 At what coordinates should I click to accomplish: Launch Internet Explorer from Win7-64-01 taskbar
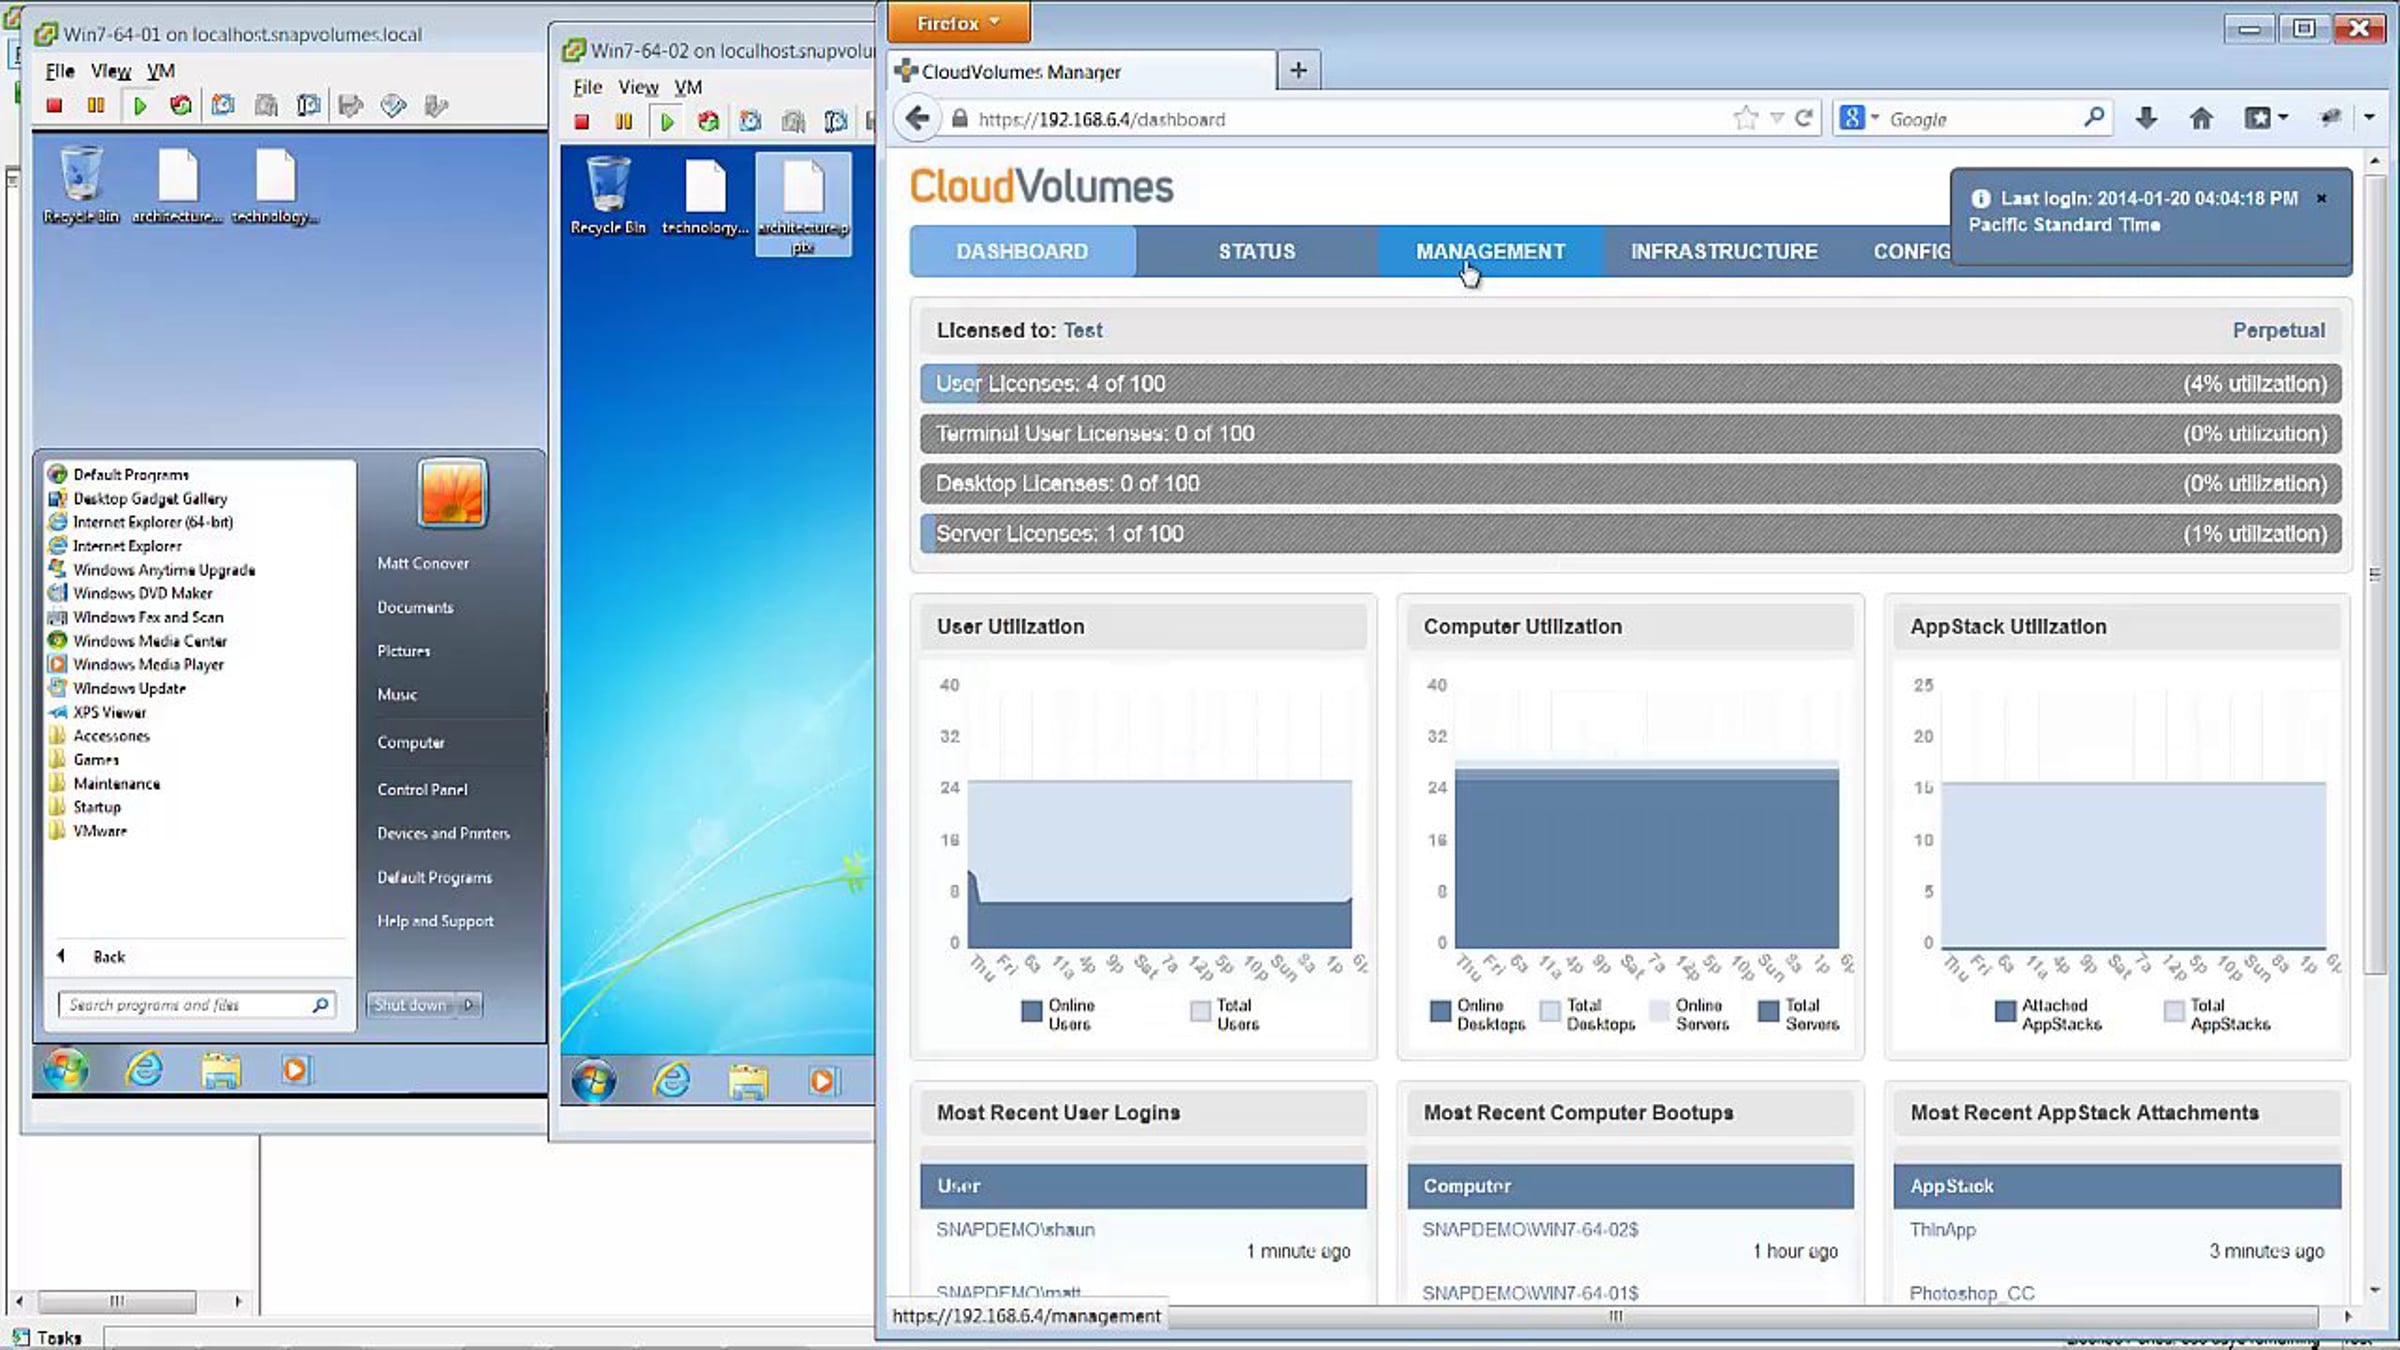144,1070
